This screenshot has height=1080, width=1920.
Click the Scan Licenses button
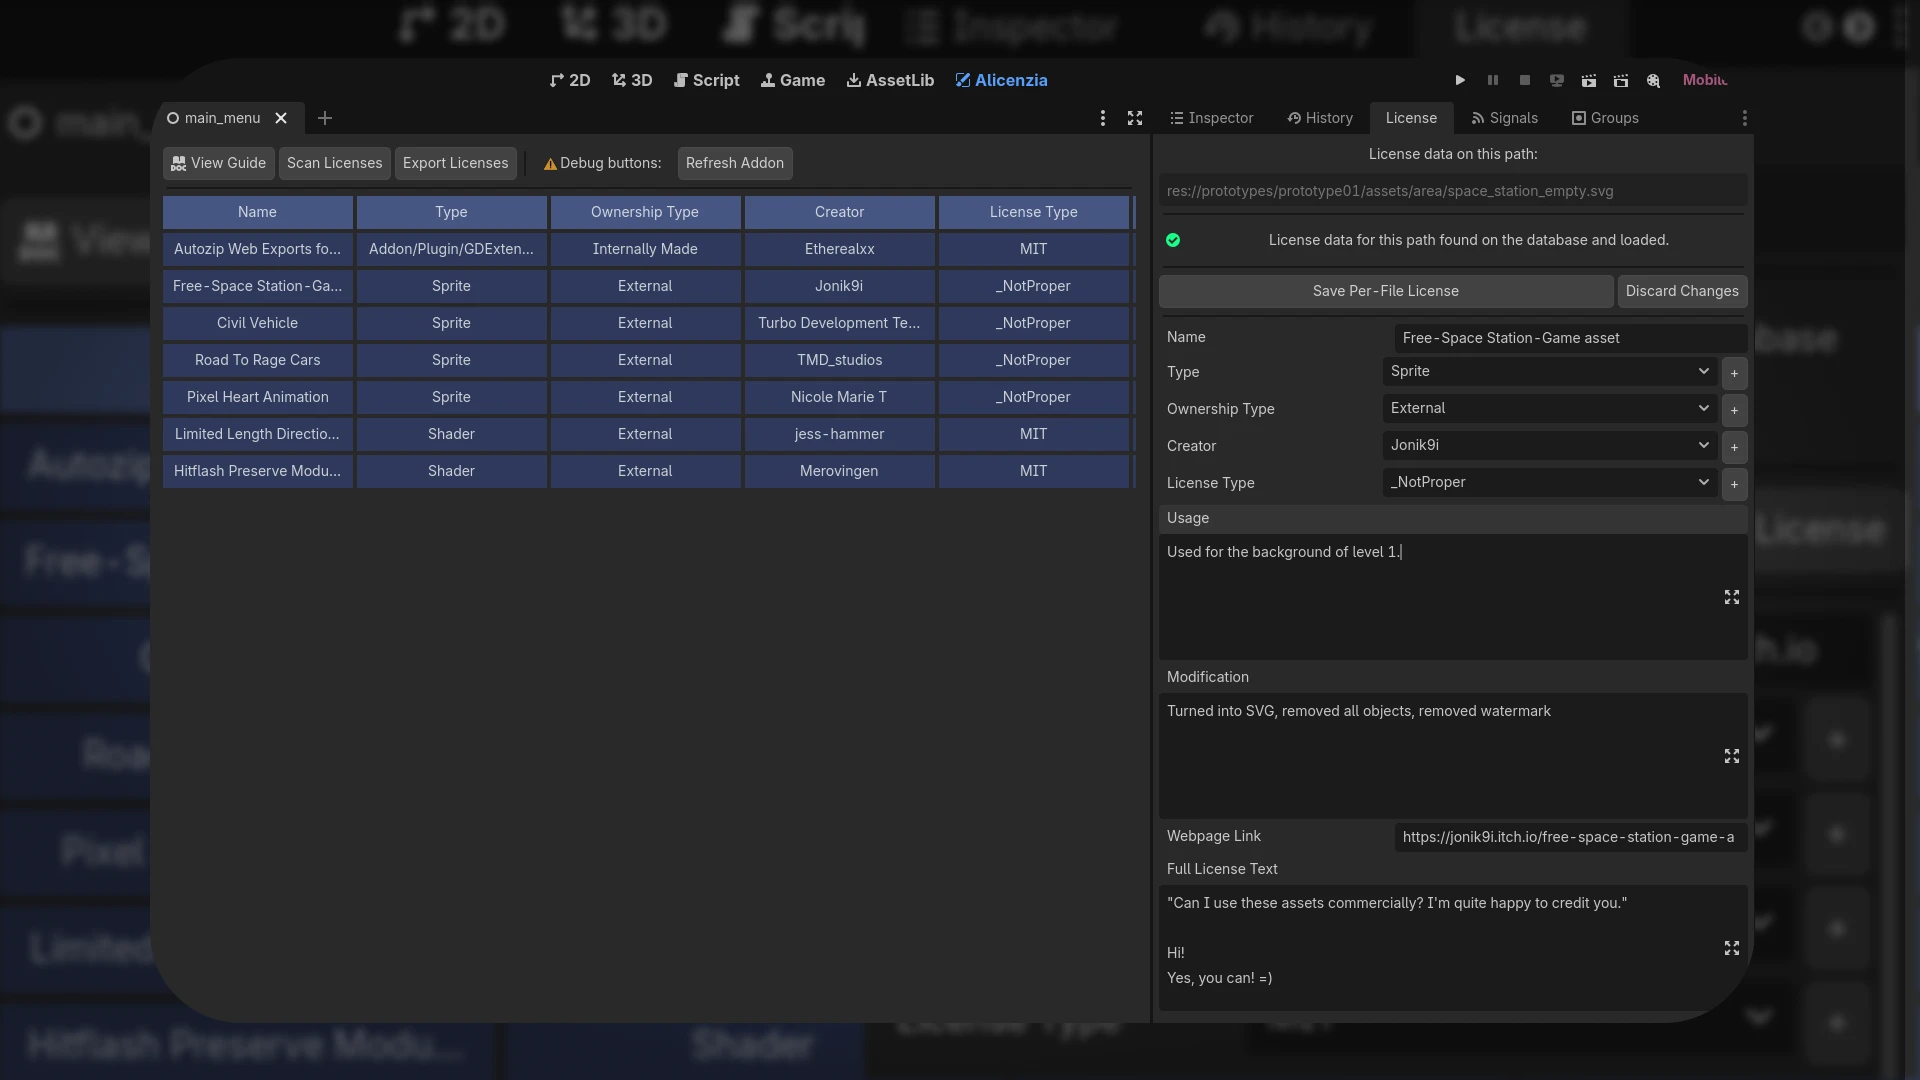[335, 163]
